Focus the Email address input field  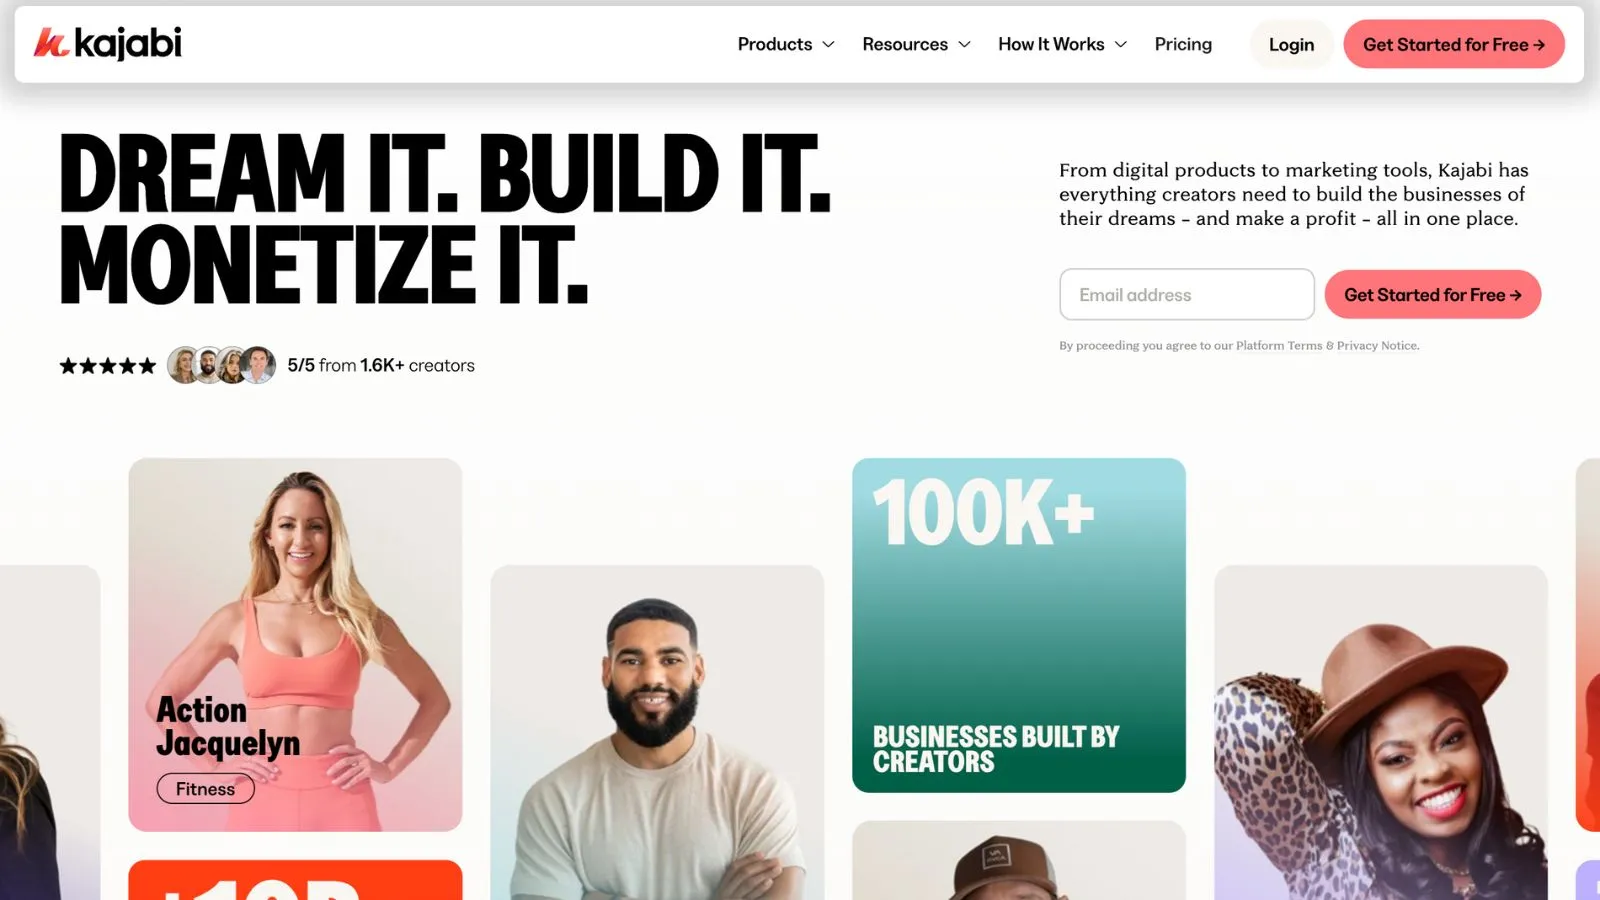pyautogui.click(x=1187, y=294)
